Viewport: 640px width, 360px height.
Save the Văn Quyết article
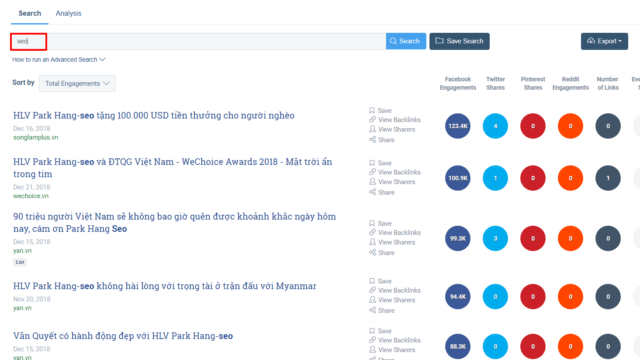[x=380, y=331]
